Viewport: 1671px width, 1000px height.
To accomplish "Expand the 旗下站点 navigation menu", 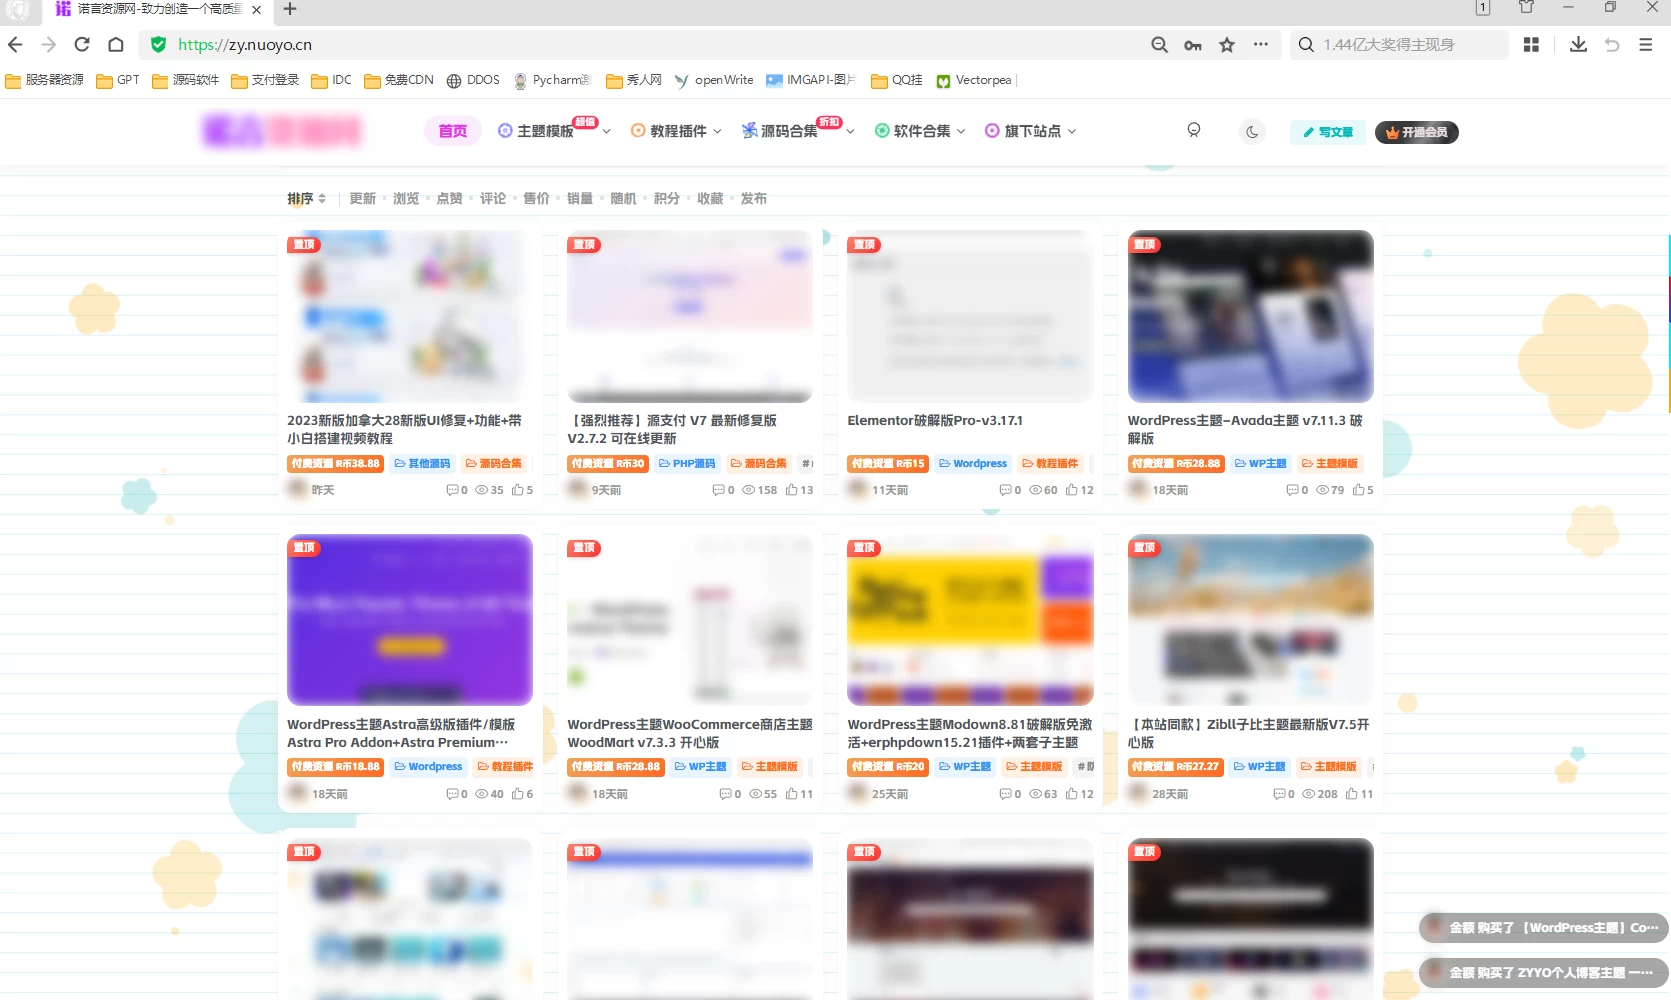I will [x=1031, y=131].
